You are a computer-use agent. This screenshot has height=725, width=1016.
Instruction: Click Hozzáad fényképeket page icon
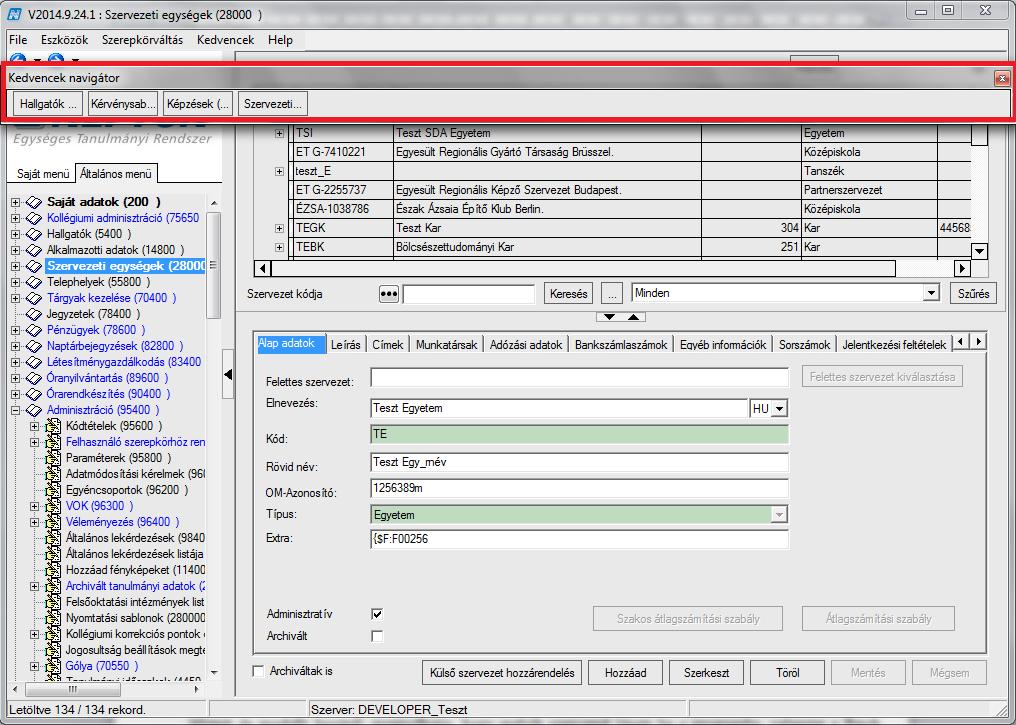[x=53, y=570]
